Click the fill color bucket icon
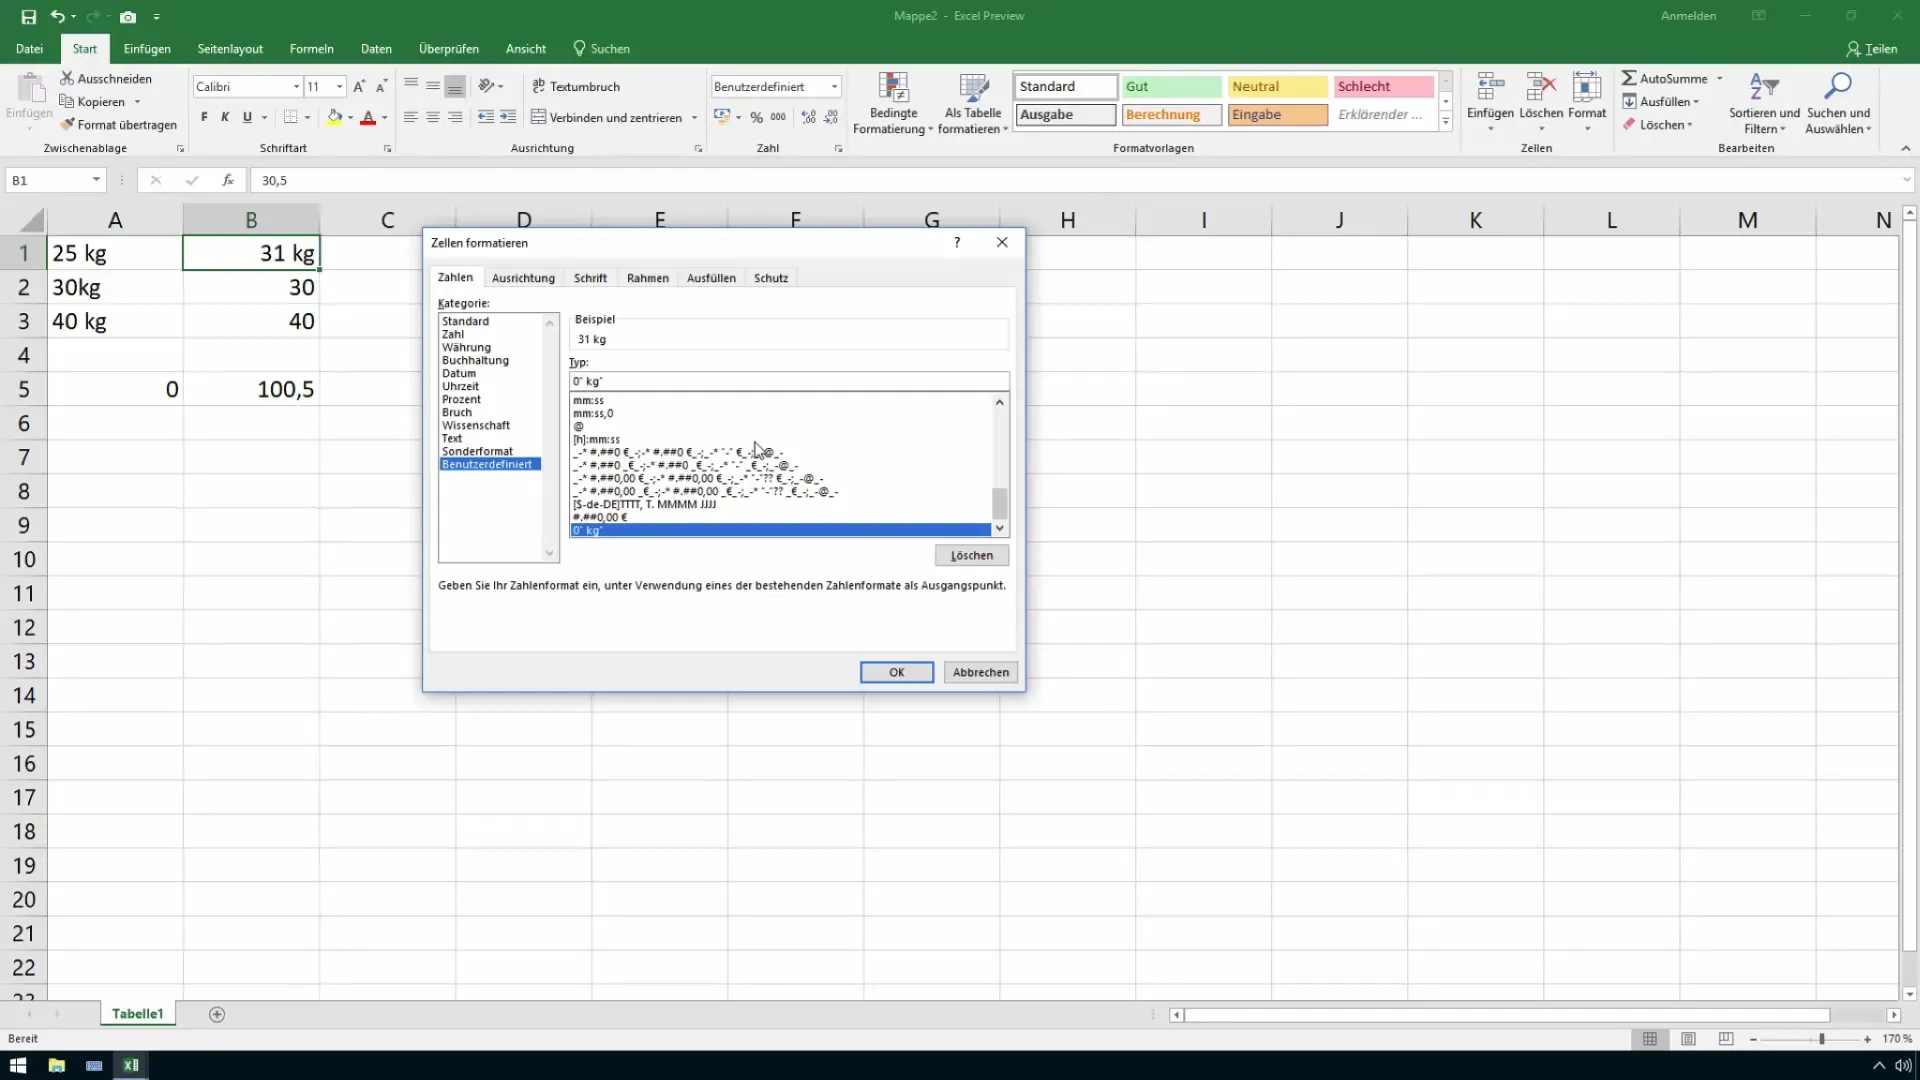 click(x=335, y=118)
